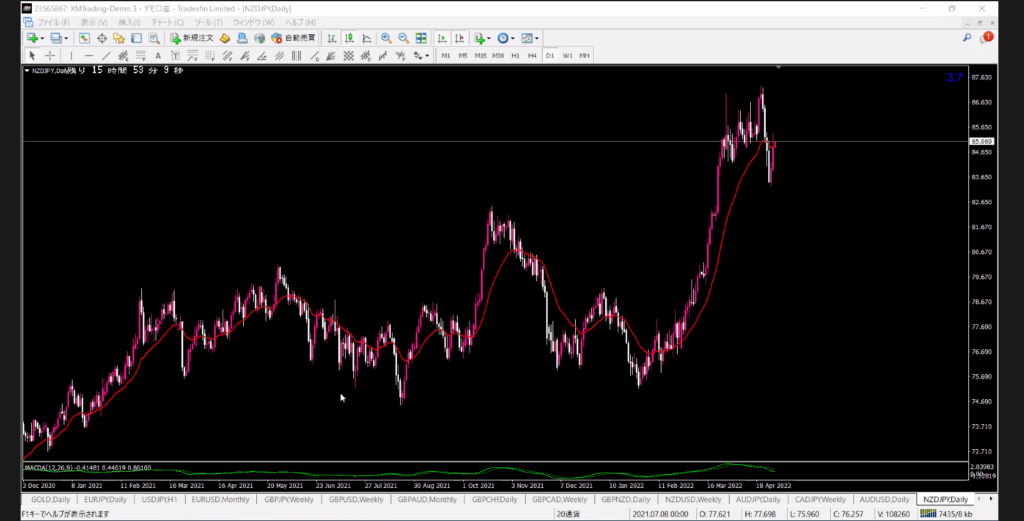Switch timeframe to M15

pyautogui.click(x=481, y=56)
